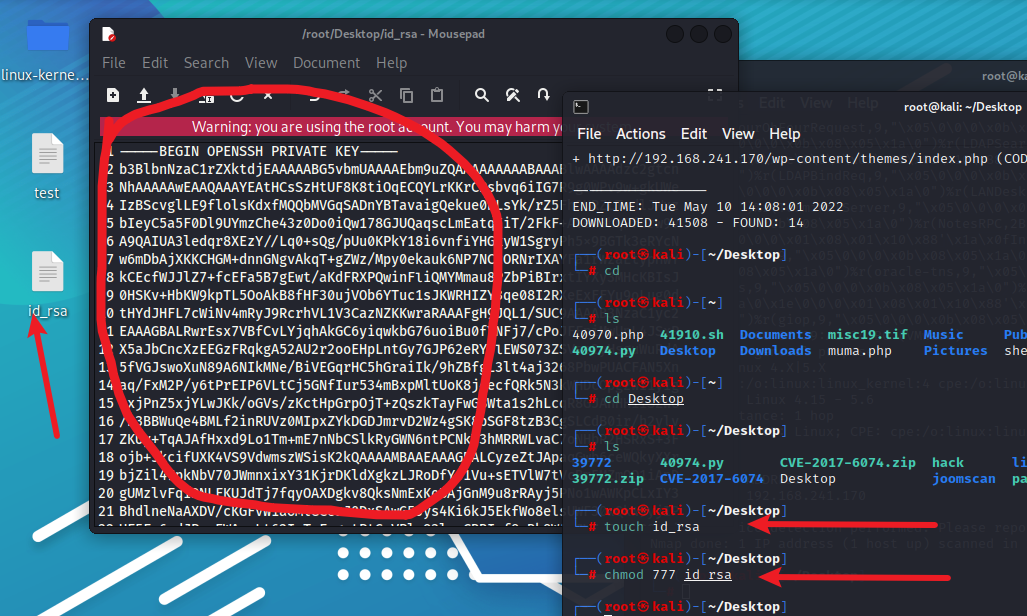Open the terminal's Edit menu
This screenshot has width=1027, height=616.
coord(694,134)
